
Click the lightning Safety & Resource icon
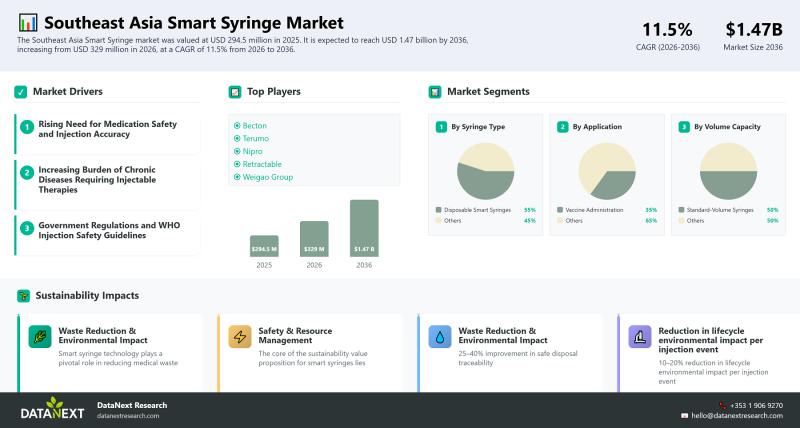(x=240, y=337)
